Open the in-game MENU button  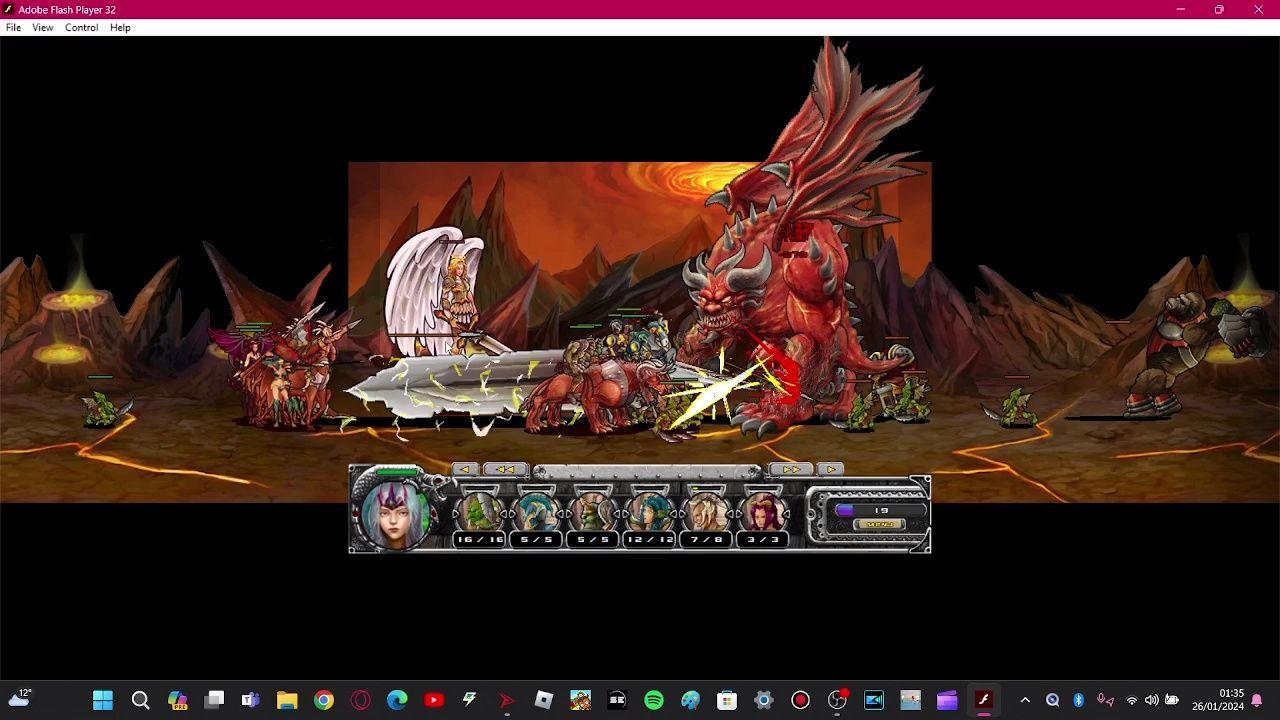click(879, 524)
